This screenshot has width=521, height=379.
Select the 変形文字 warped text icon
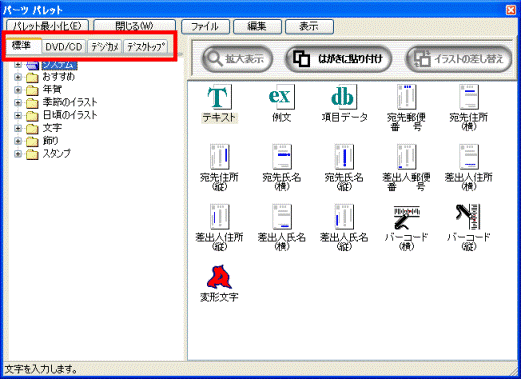coord(219,277)
